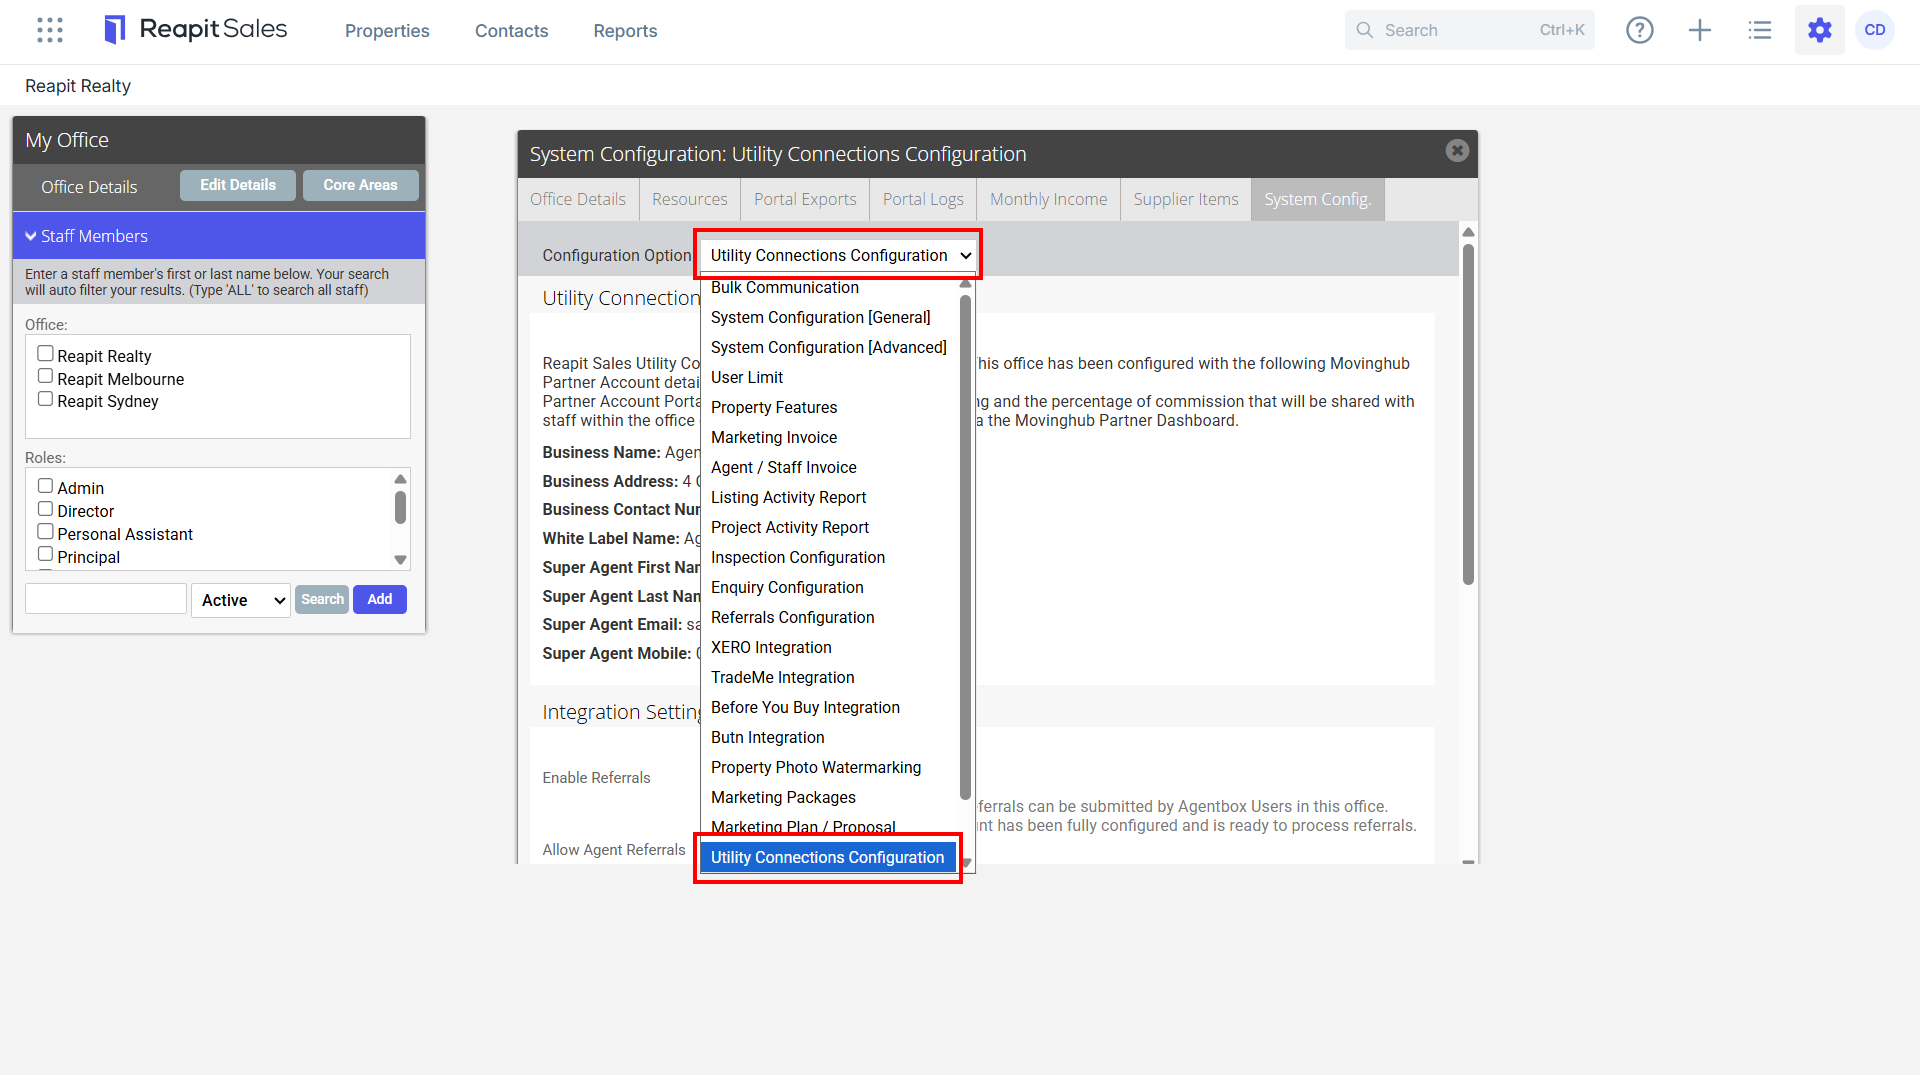This screenshot has width=1920, height=1080.
Task: Switch to Portal Exports tab
Action: (805, 200)
